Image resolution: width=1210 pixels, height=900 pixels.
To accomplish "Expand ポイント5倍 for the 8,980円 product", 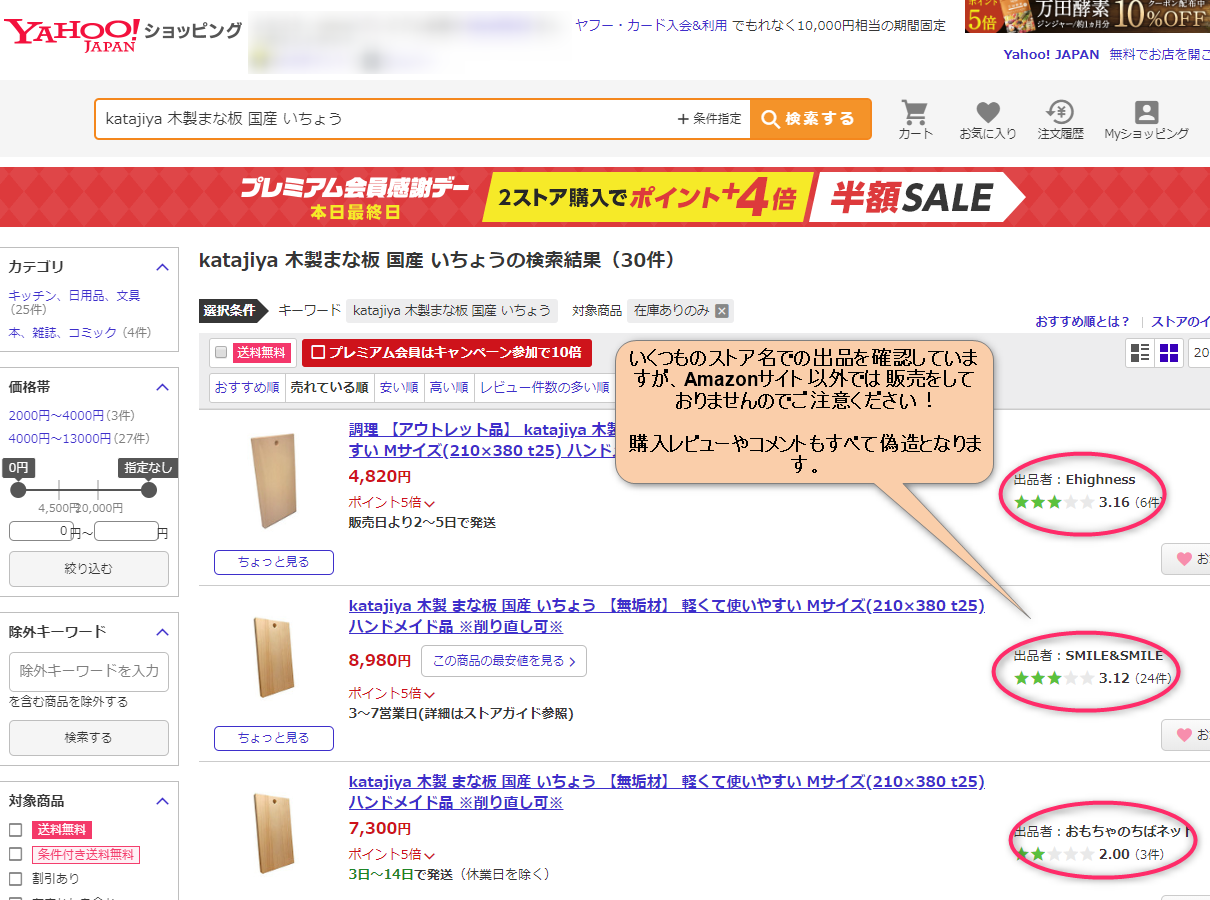I will [x=392, y=693].
